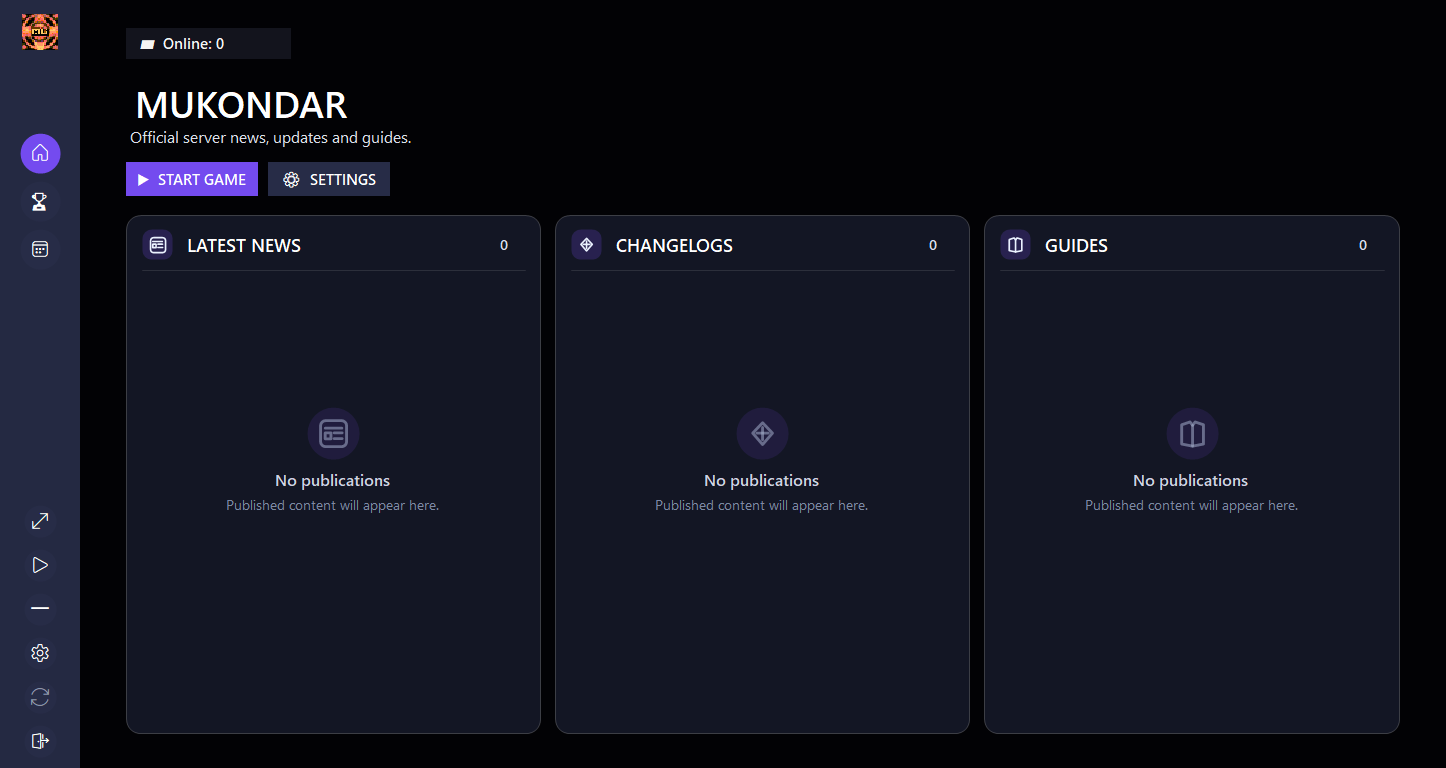Click the refresh arrows icon
Viewport: 1446px width, 768px height.
click(40, 697)
